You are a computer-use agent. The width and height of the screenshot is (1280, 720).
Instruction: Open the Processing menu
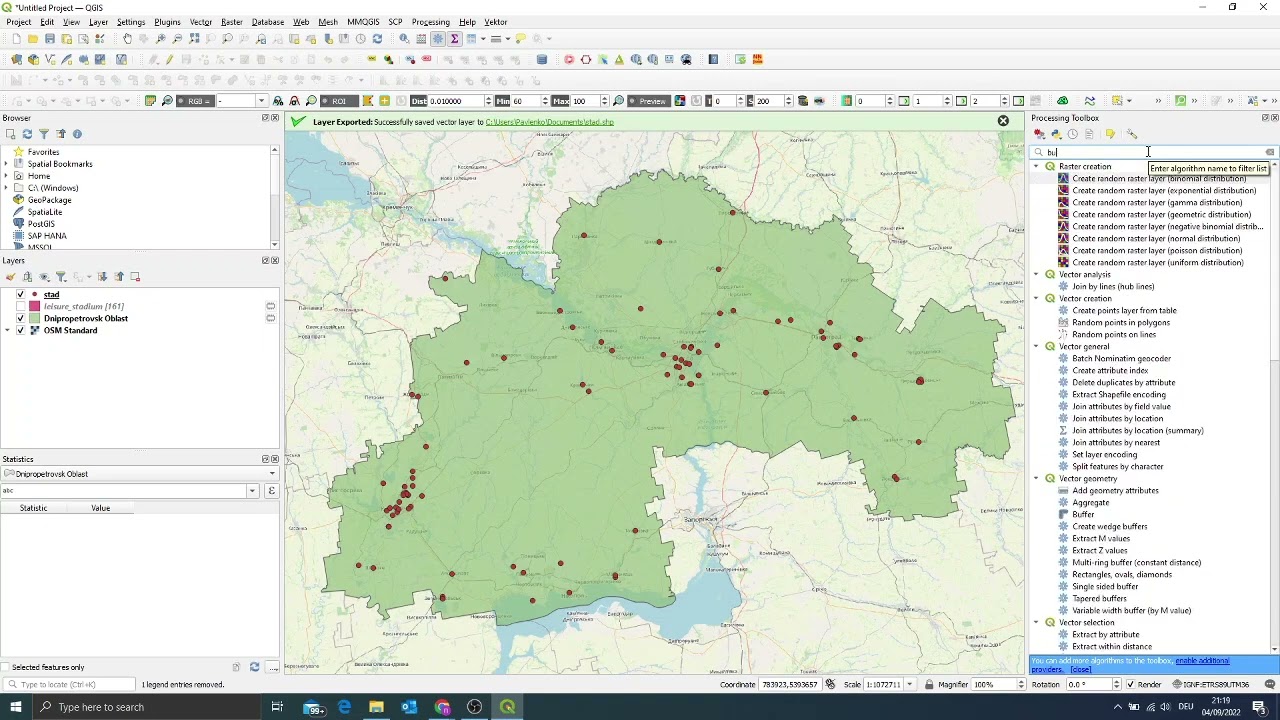tap(430, 22)
